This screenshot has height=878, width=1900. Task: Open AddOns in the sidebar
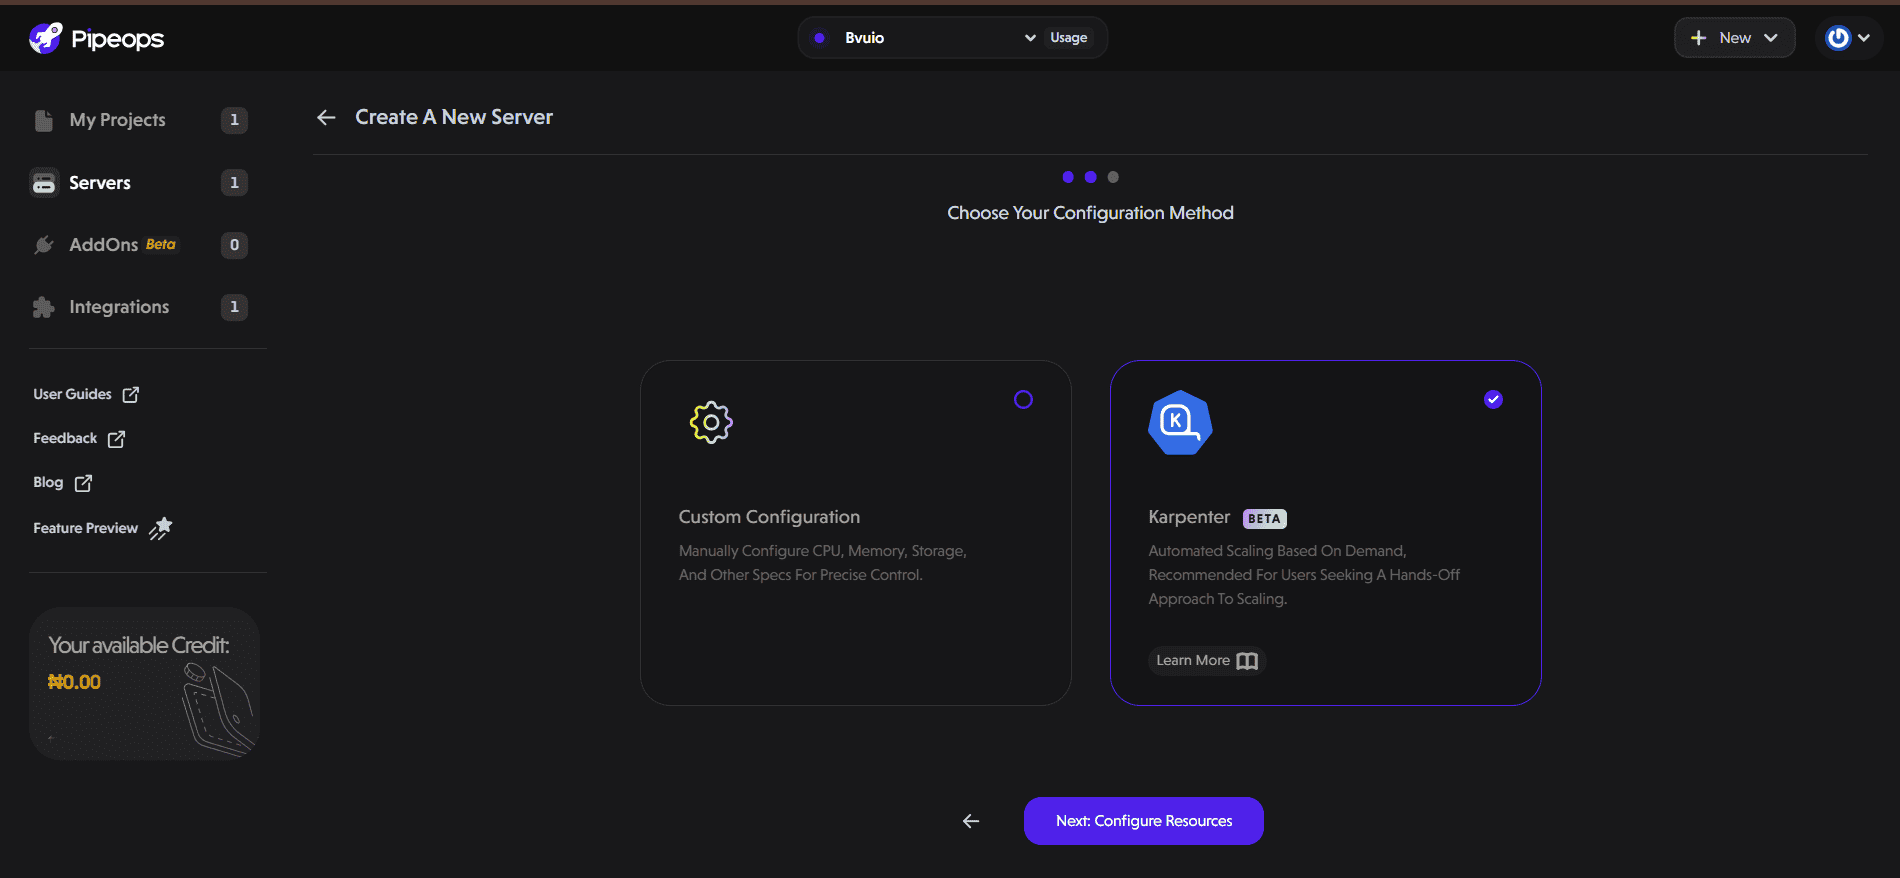click(139, 245)
